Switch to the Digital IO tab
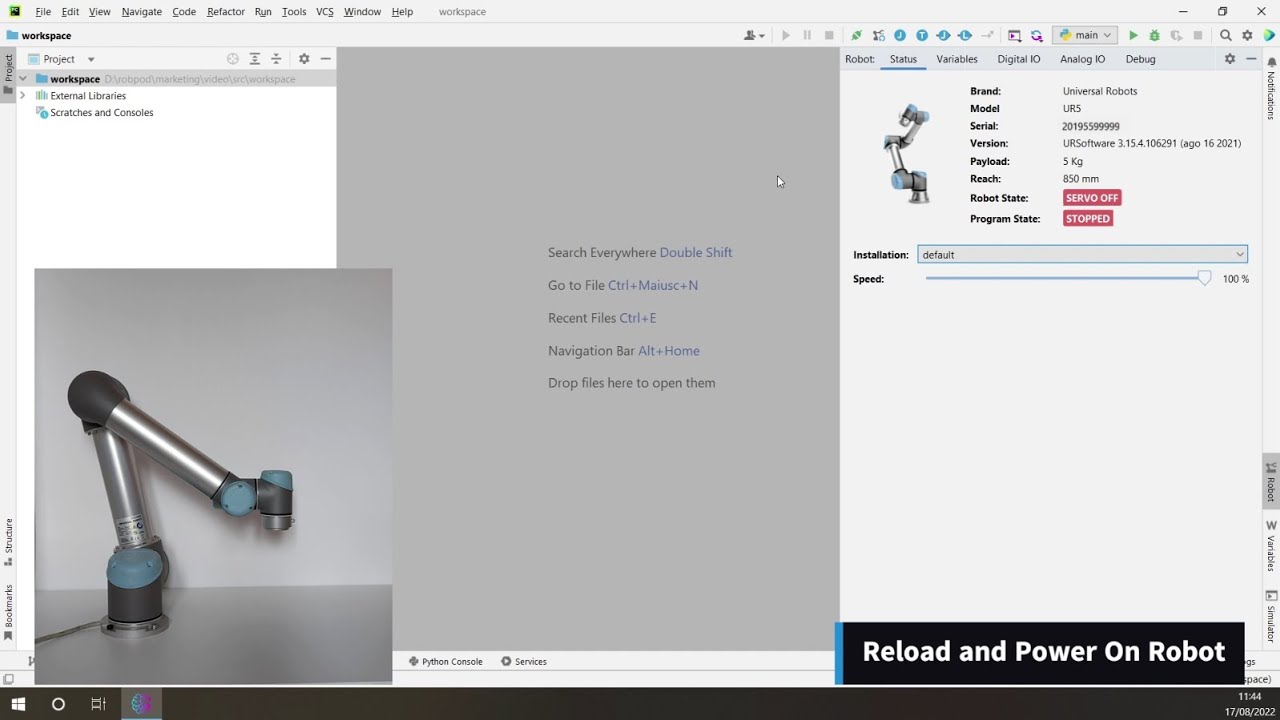This screenshot has height=720, width=1280. [1019, 59]
